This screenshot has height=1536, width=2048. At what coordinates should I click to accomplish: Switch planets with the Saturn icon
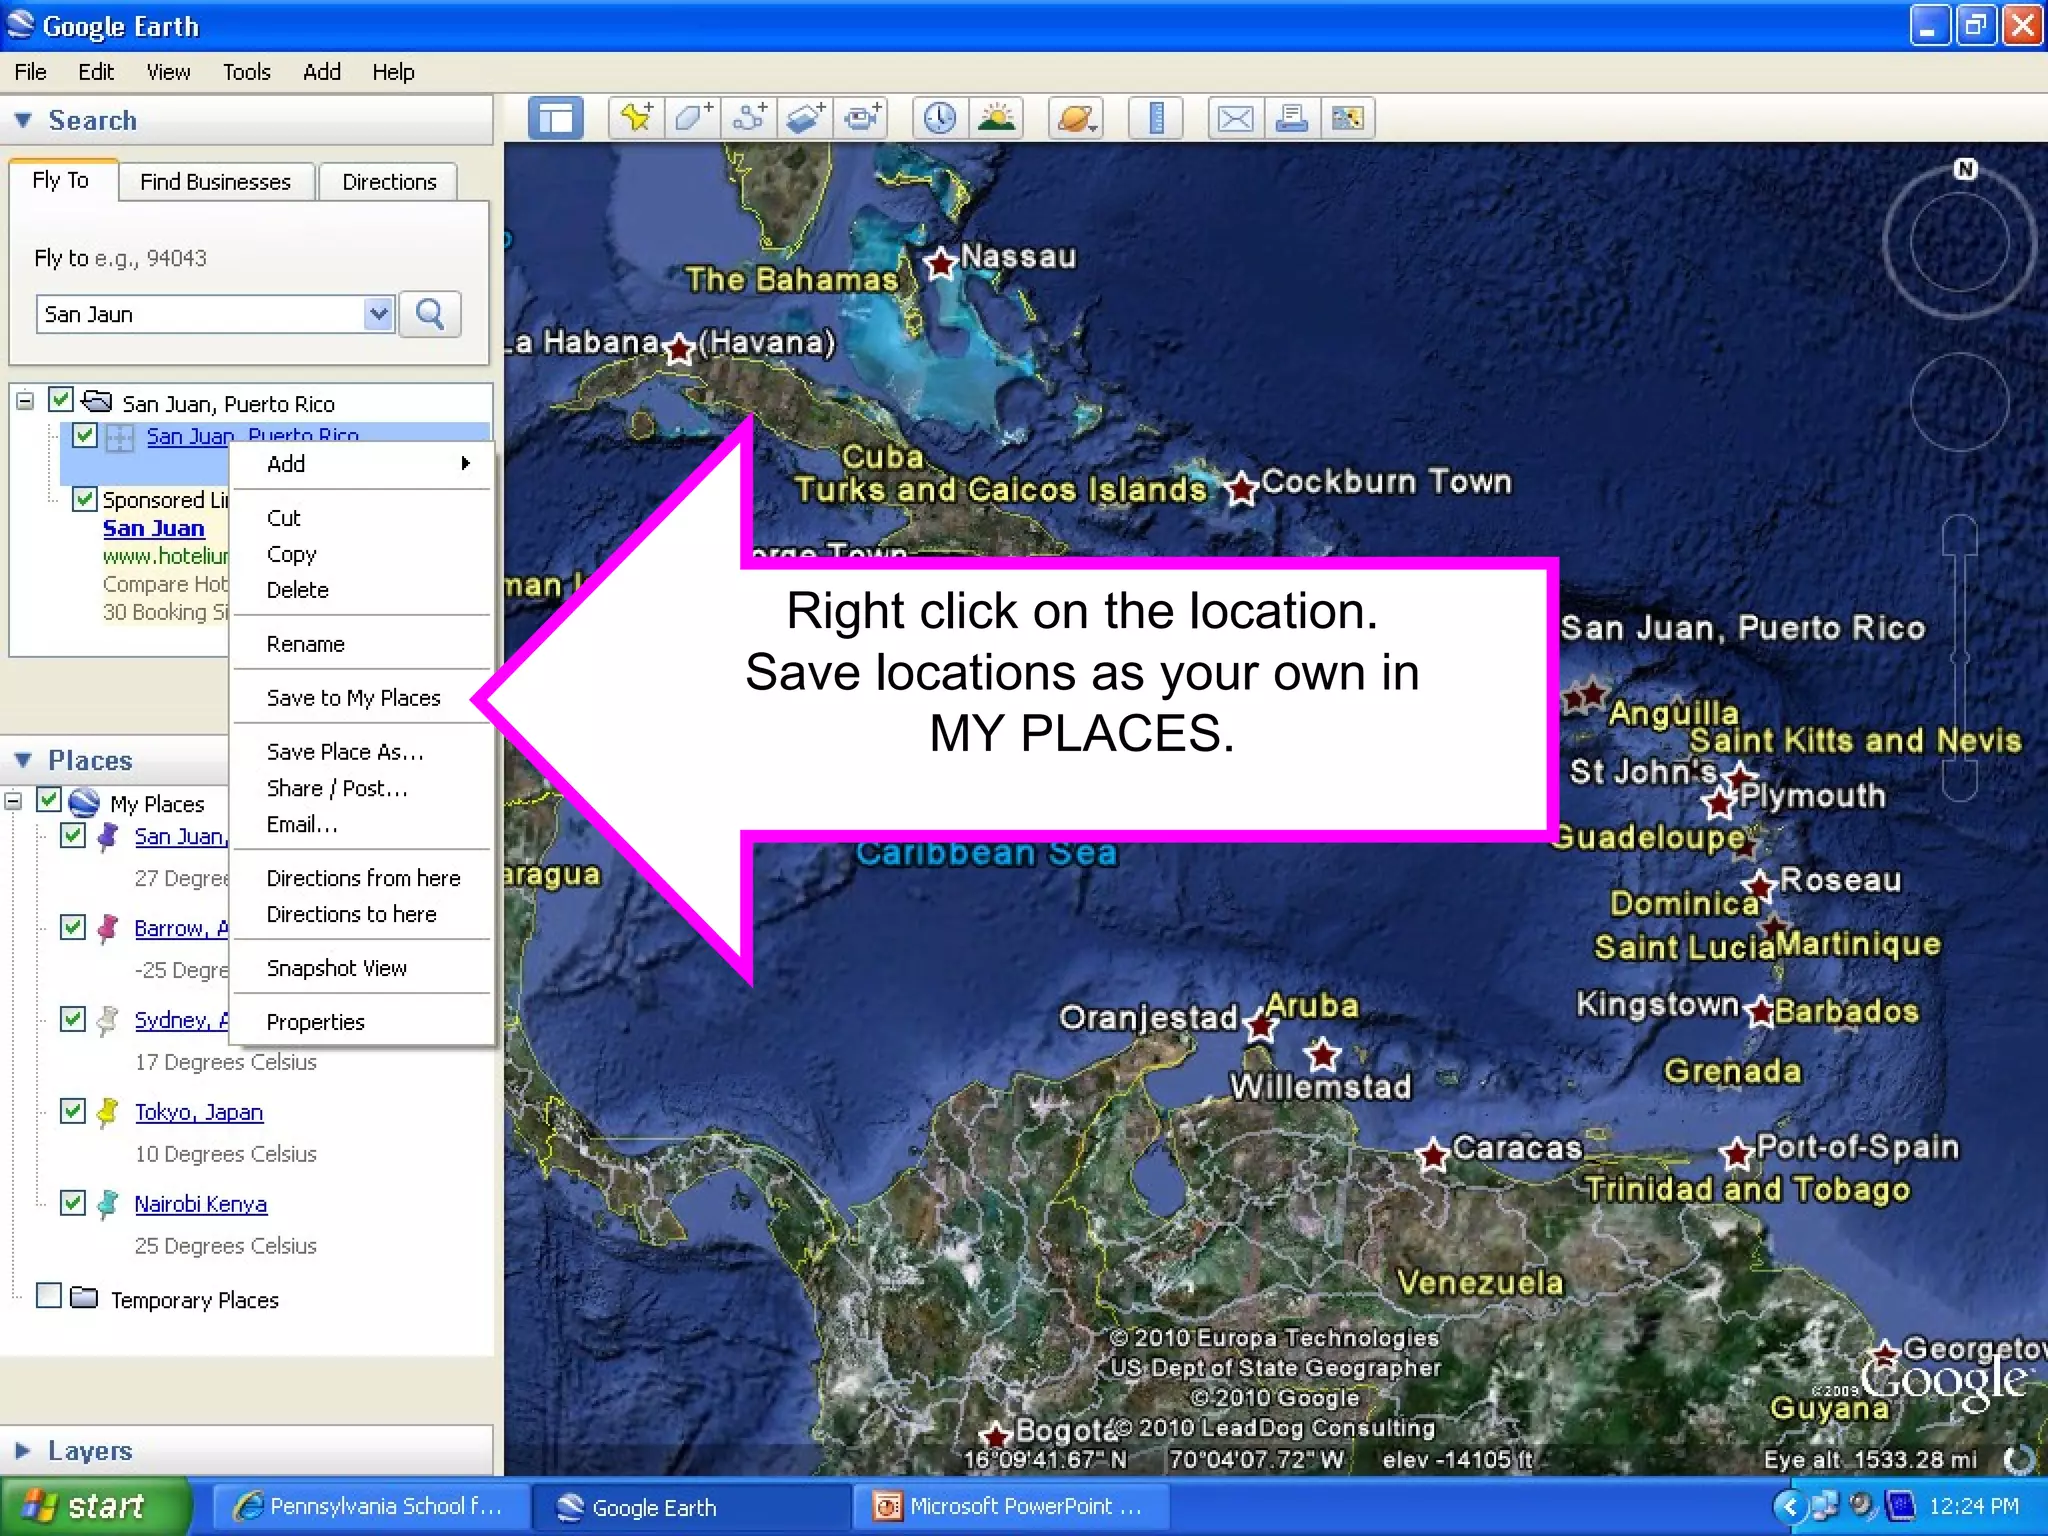pos(1076,118)
